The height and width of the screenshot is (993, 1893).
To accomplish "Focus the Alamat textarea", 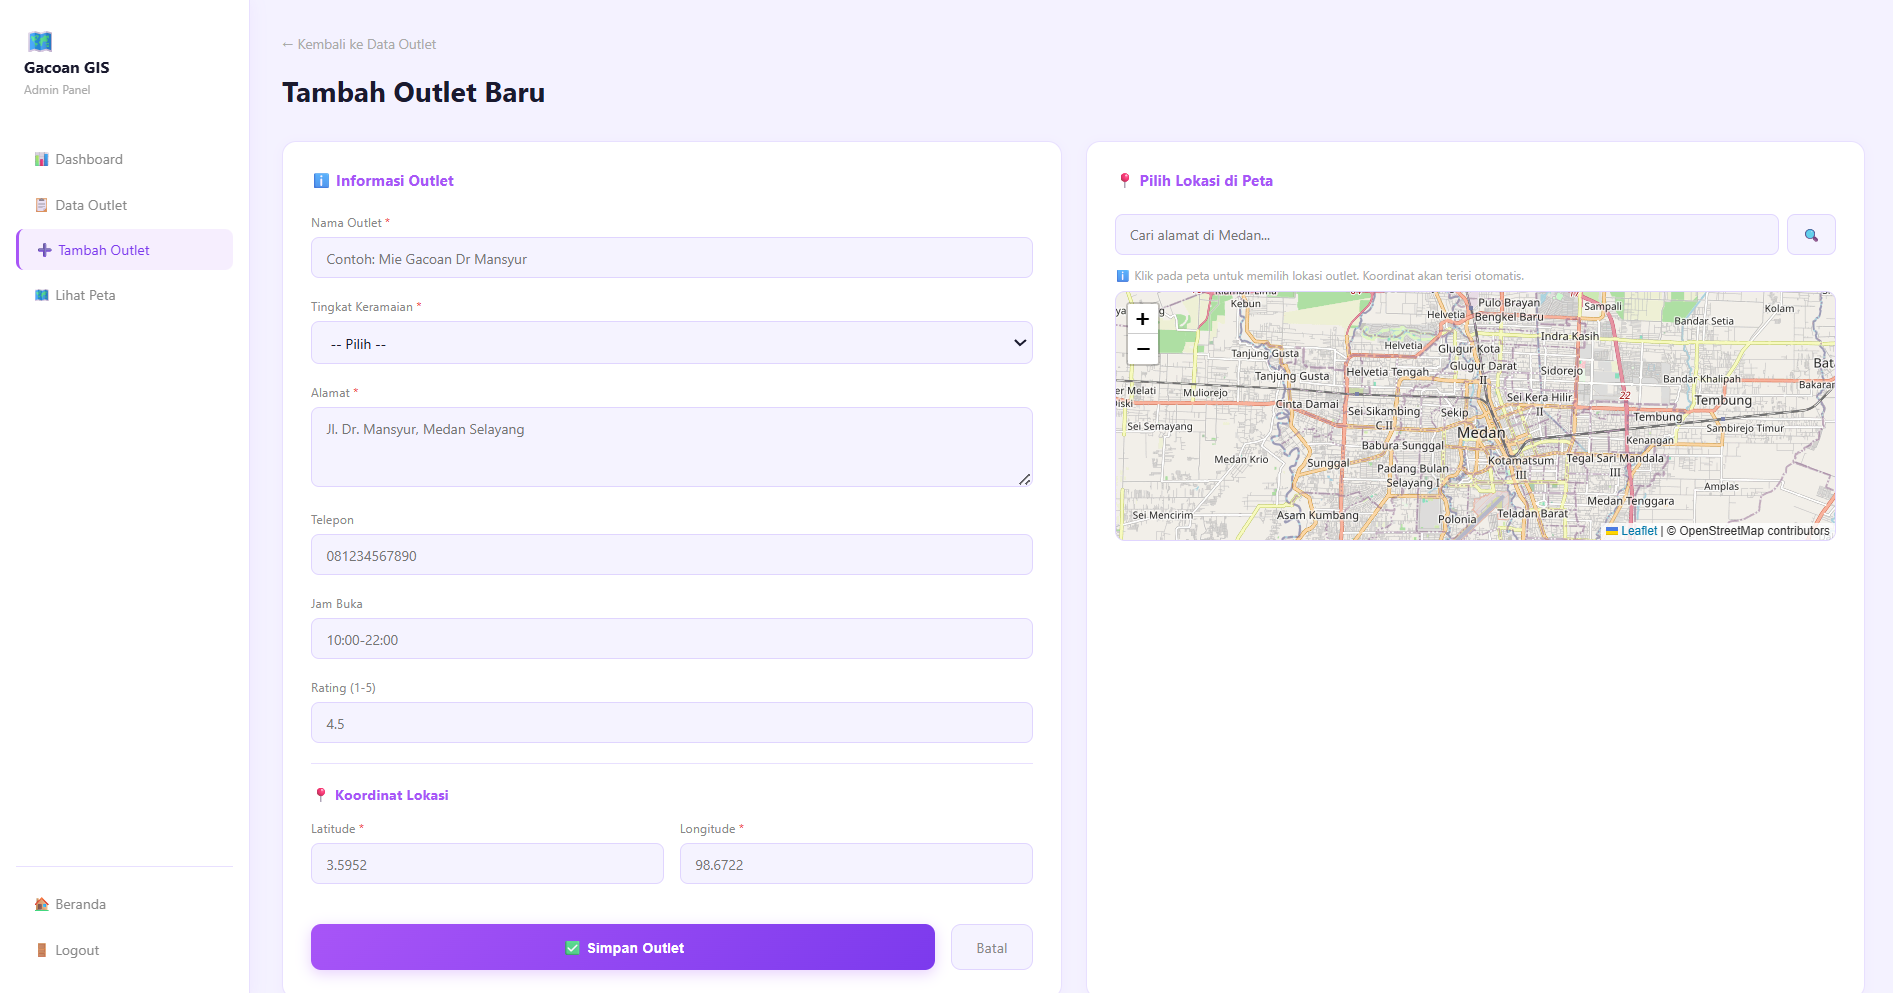I will 671,447.
